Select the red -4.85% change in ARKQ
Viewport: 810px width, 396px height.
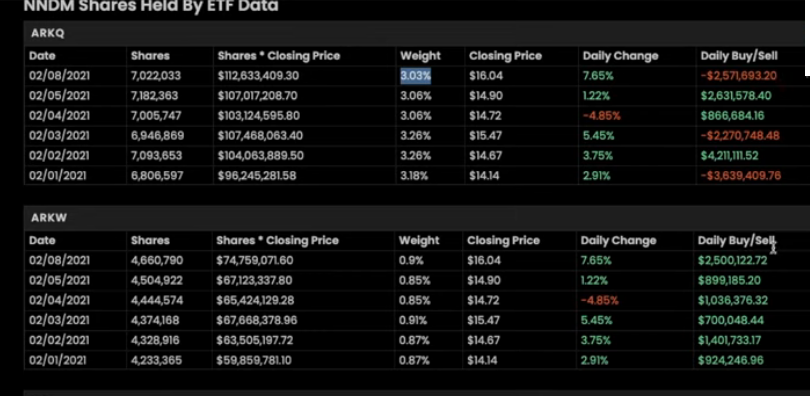(601, 116)
